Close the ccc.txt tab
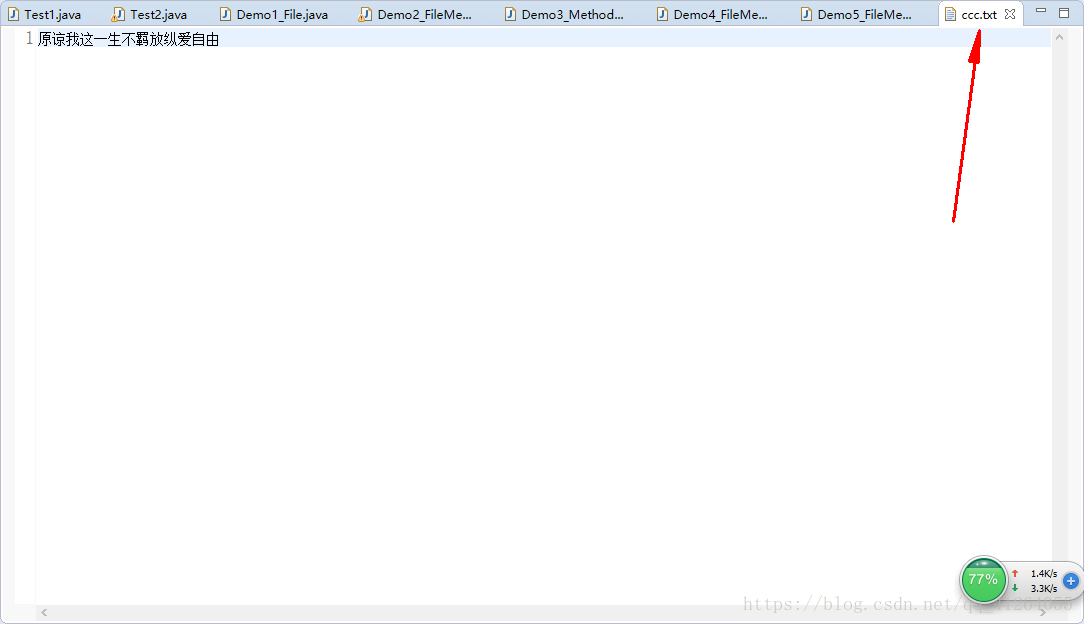The image size is (1084, 624). coord(1010,14)
